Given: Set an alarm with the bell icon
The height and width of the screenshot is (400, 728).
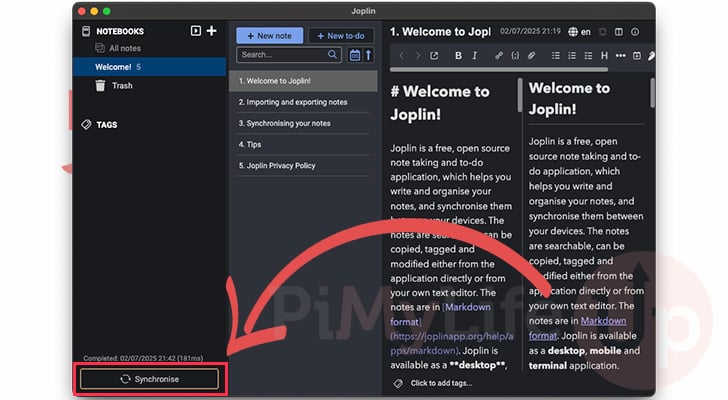Looking at the screenshot, I should click(603, 32).
